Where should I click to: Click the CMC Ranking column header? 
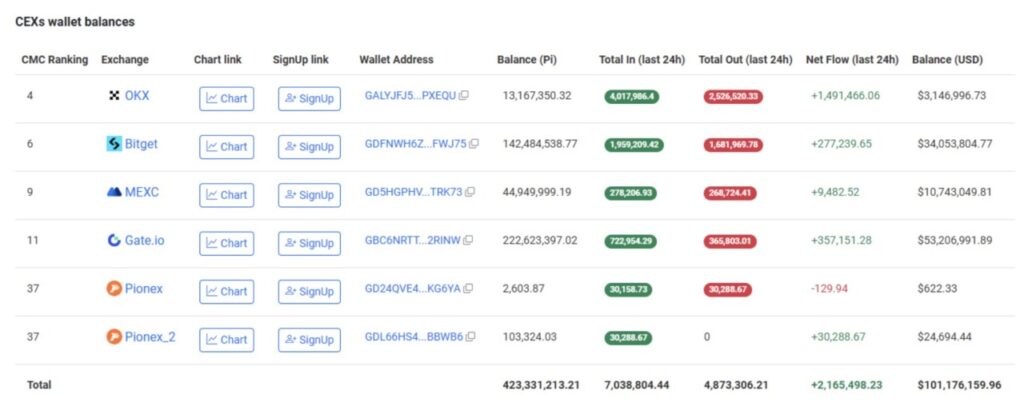tap(55, 60)
